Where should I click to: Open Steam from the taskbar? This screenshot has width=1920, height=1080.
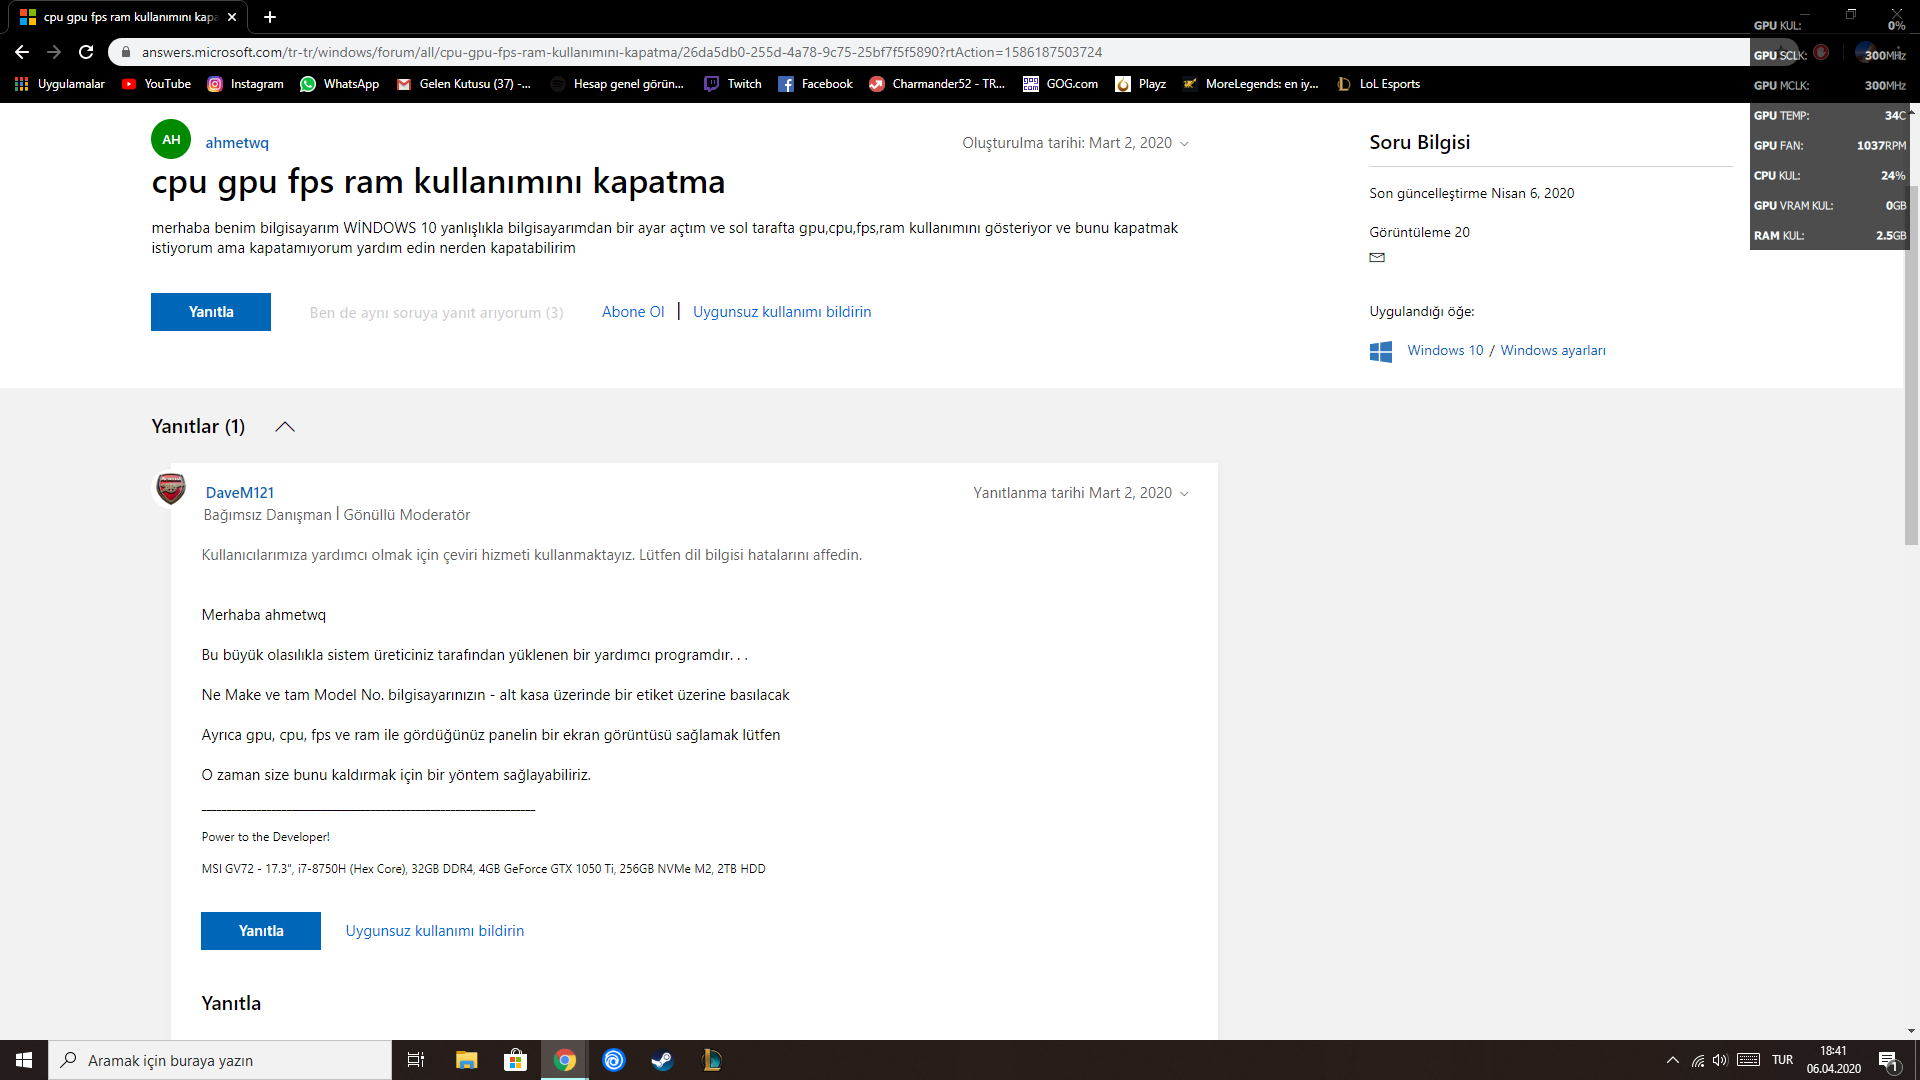tap(662, 1060)
